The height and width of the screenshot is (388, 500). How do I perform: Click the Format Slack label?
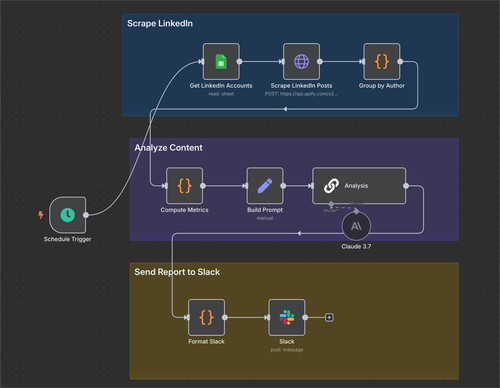[x=206, y=342]
